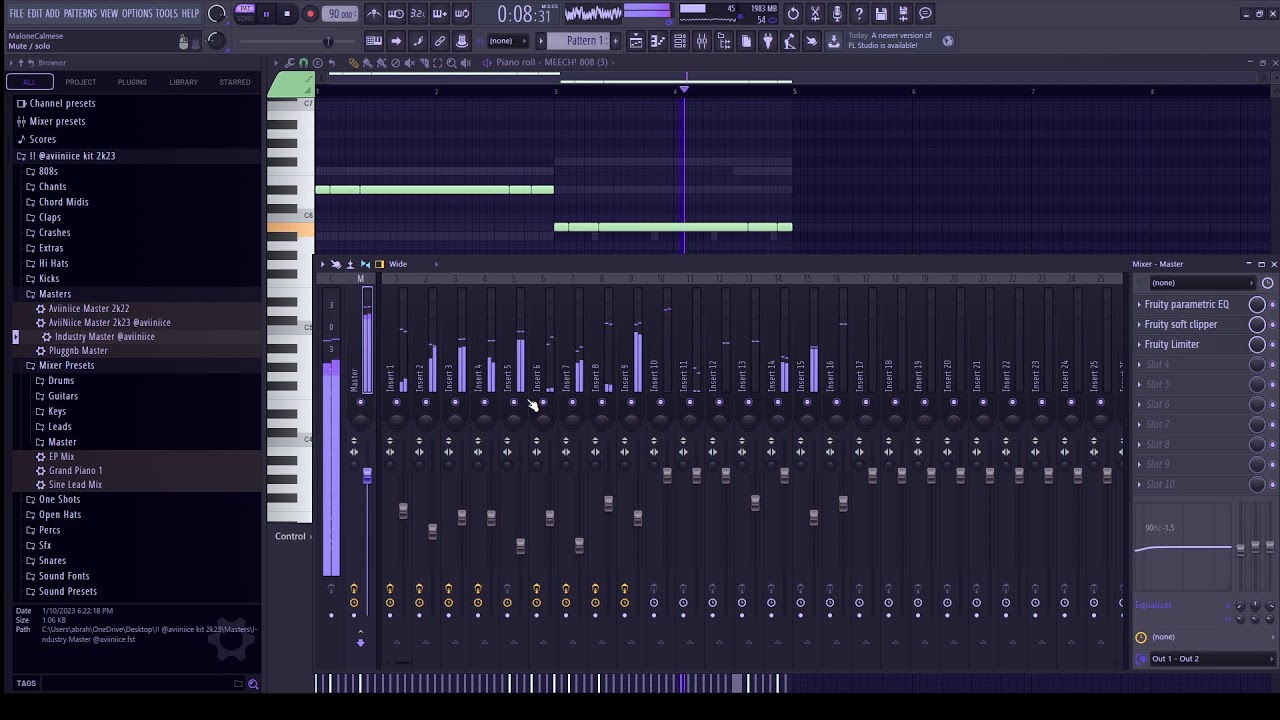This screenshot has width=1280, height=720.
Task: Open the undo history icon
Action: [x=793, y=14]
